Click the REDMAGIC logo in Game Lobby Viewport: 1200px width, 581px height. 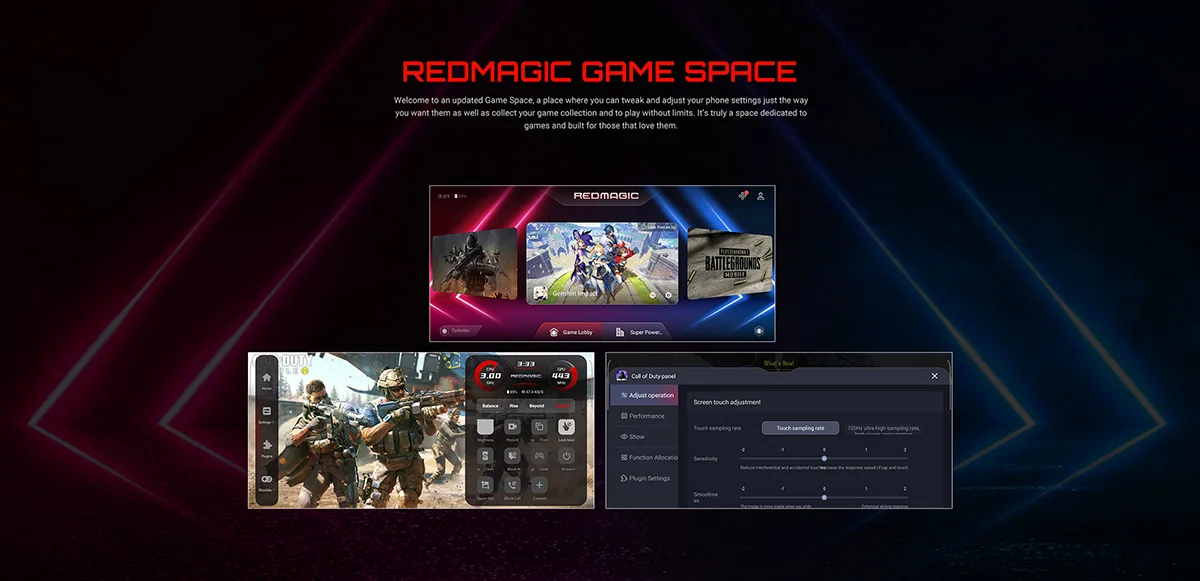click(x=606, y=195)
